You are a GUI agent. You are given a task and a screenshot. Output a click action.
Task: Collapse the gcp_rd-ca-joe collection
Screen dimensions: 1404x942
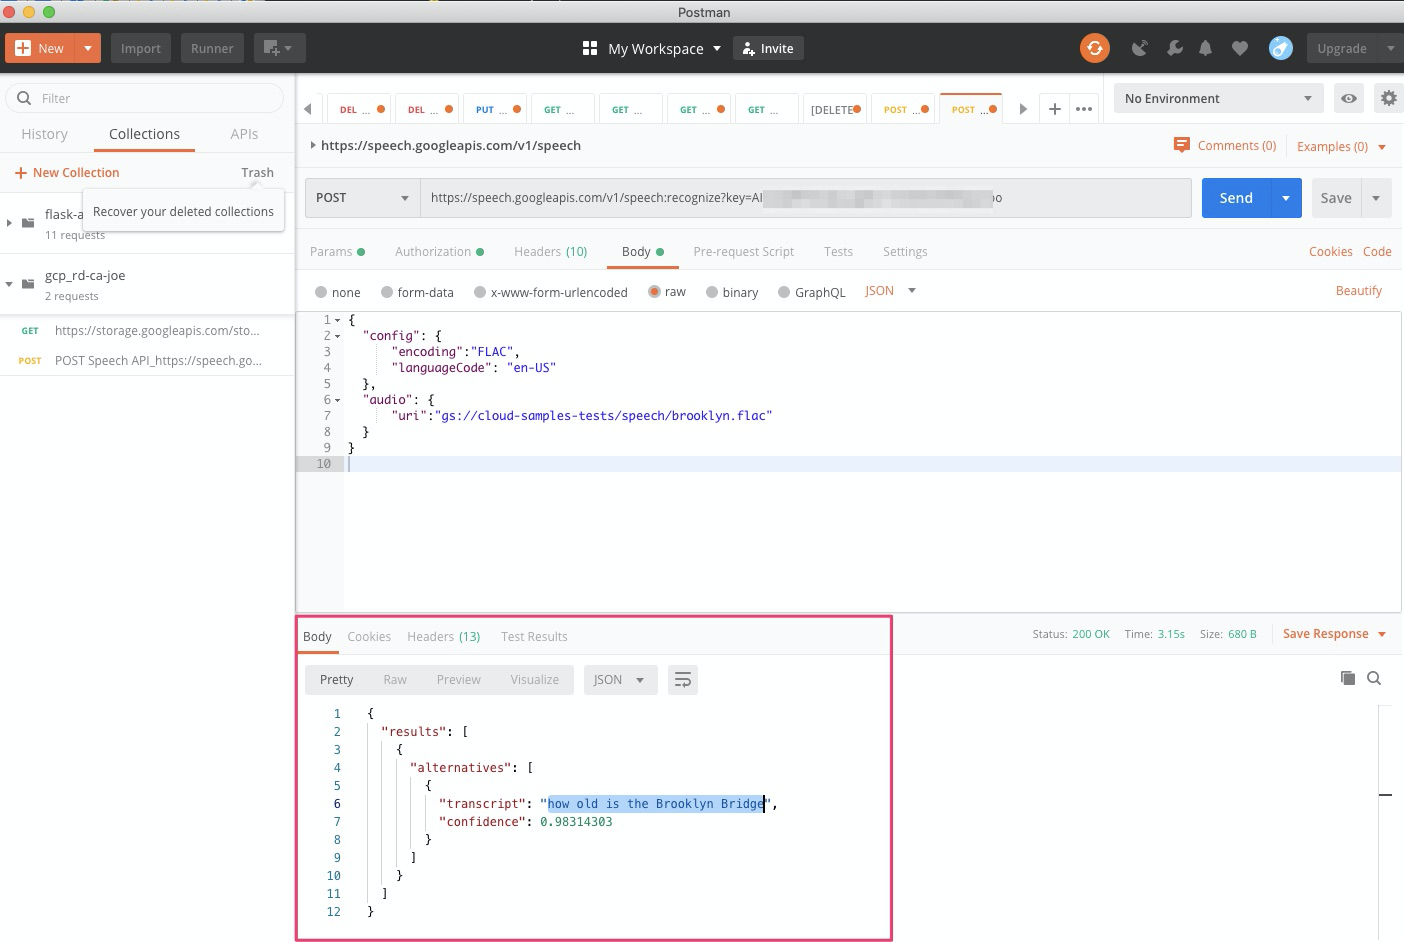tap(9, 284)
